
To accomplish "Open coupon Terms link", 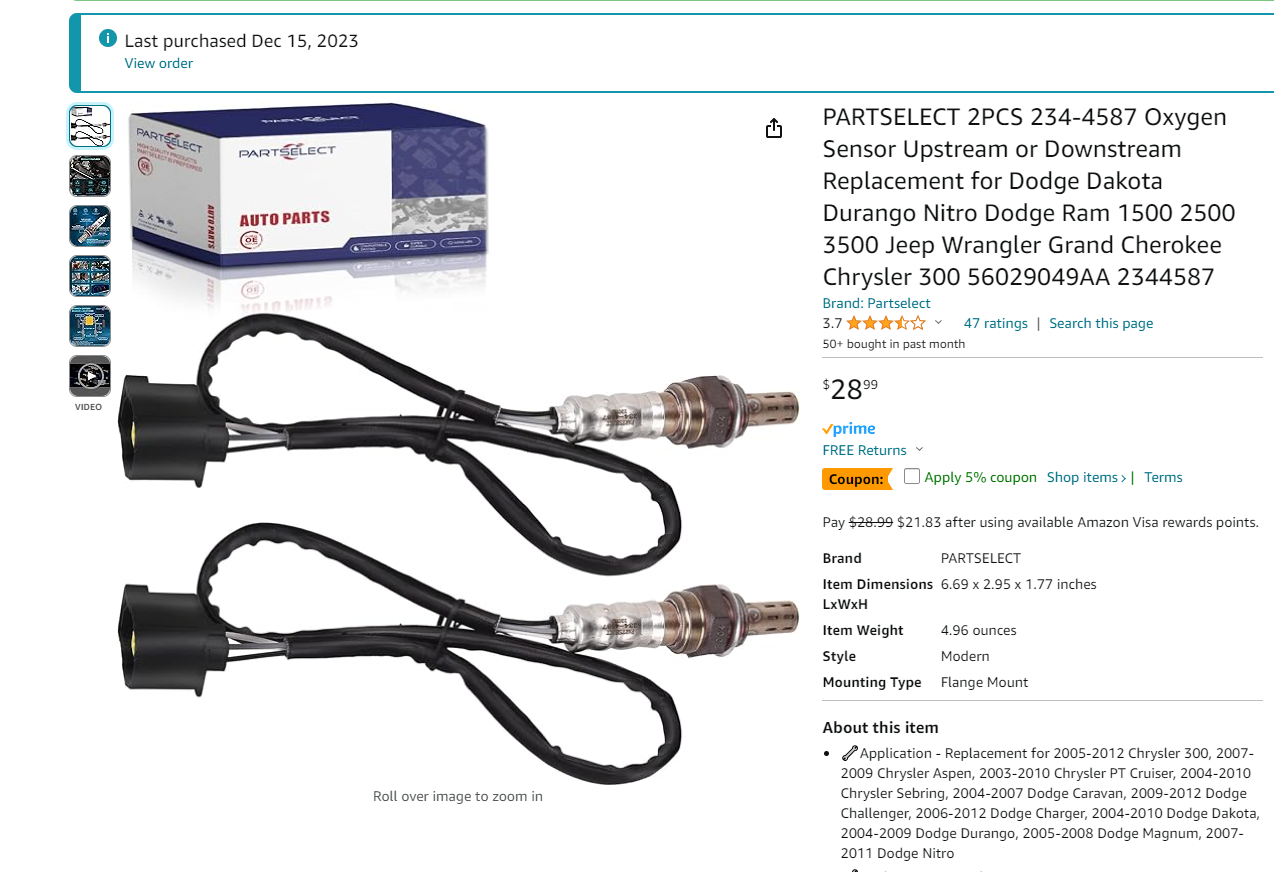I will 1163,477.
